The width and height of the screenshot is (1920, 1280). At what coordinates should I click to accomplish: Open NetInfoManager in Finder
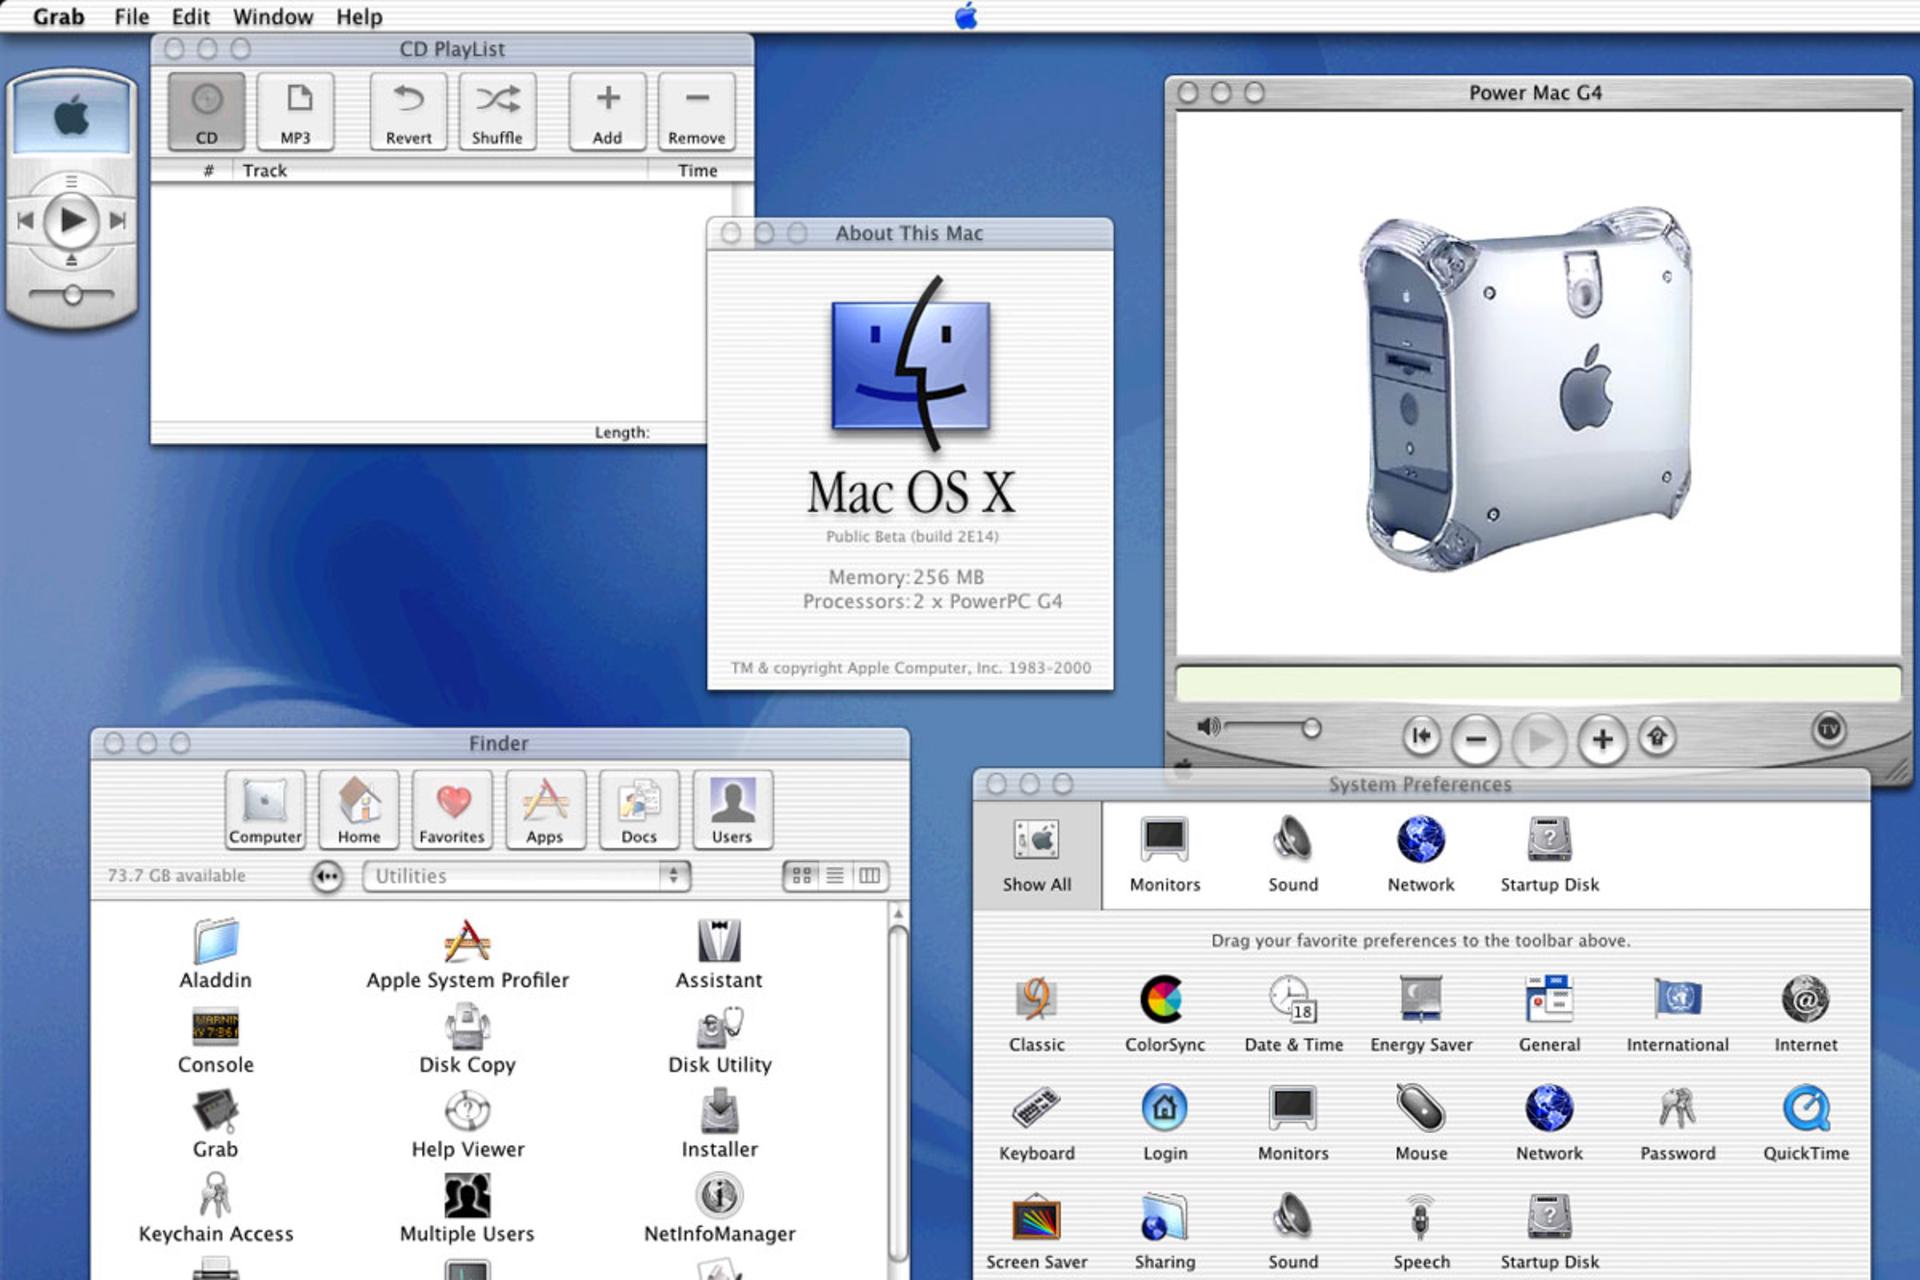(719, 1208)
